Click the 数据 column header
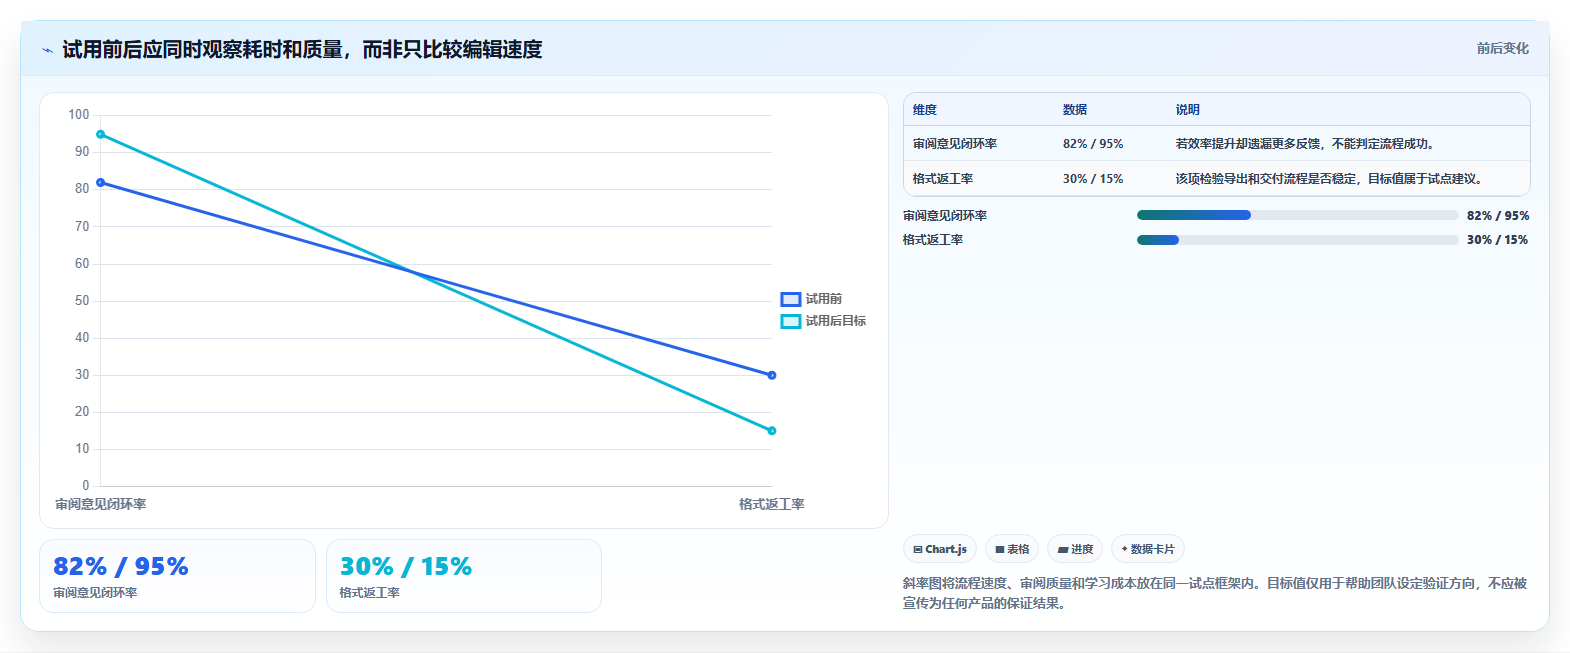1570x653 pixels. pos(1075,110)
